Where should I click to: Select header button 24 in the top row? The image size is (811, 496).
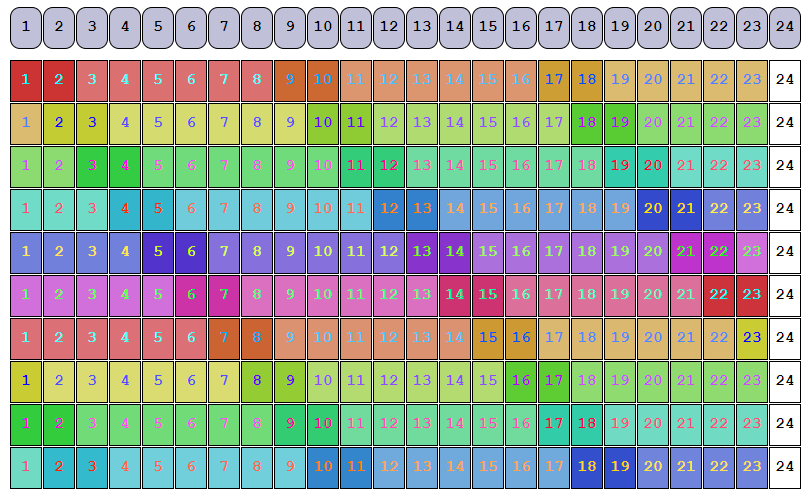tap(785, 27)
